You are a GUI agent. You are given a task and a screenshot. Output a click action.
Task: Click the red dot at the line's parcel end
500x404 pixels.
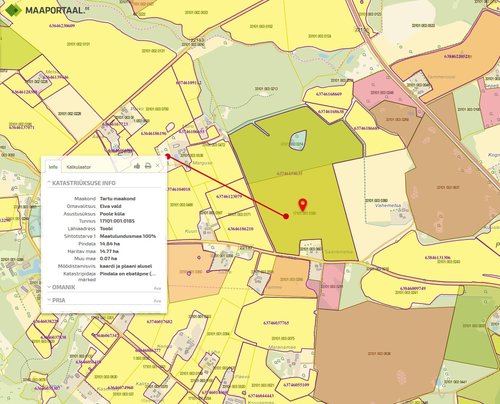click(286, 216)
